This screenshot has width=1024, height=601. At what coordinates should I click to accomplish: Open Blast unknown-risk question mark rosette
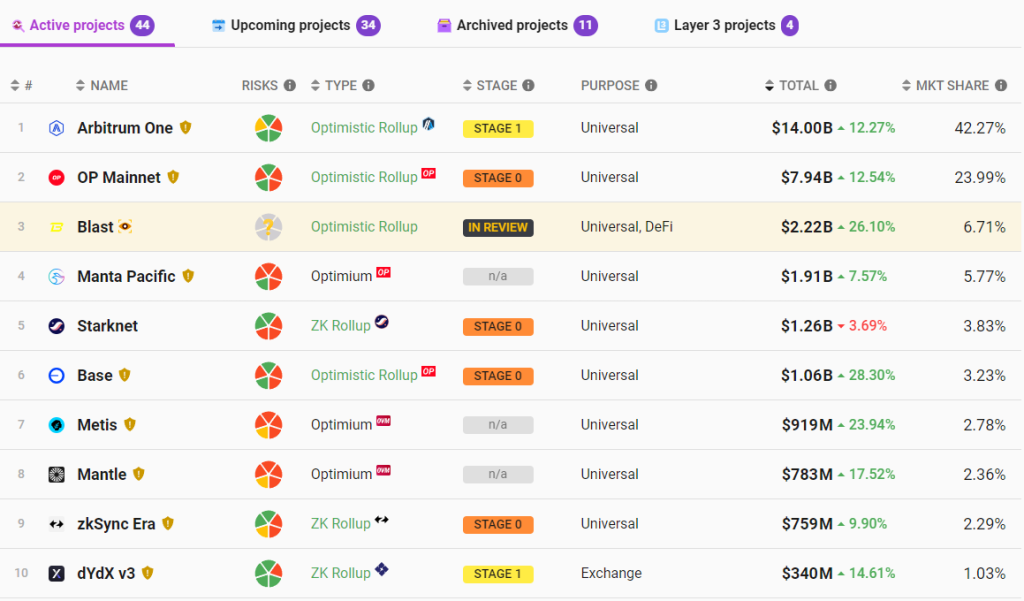[x=268, y=227]
